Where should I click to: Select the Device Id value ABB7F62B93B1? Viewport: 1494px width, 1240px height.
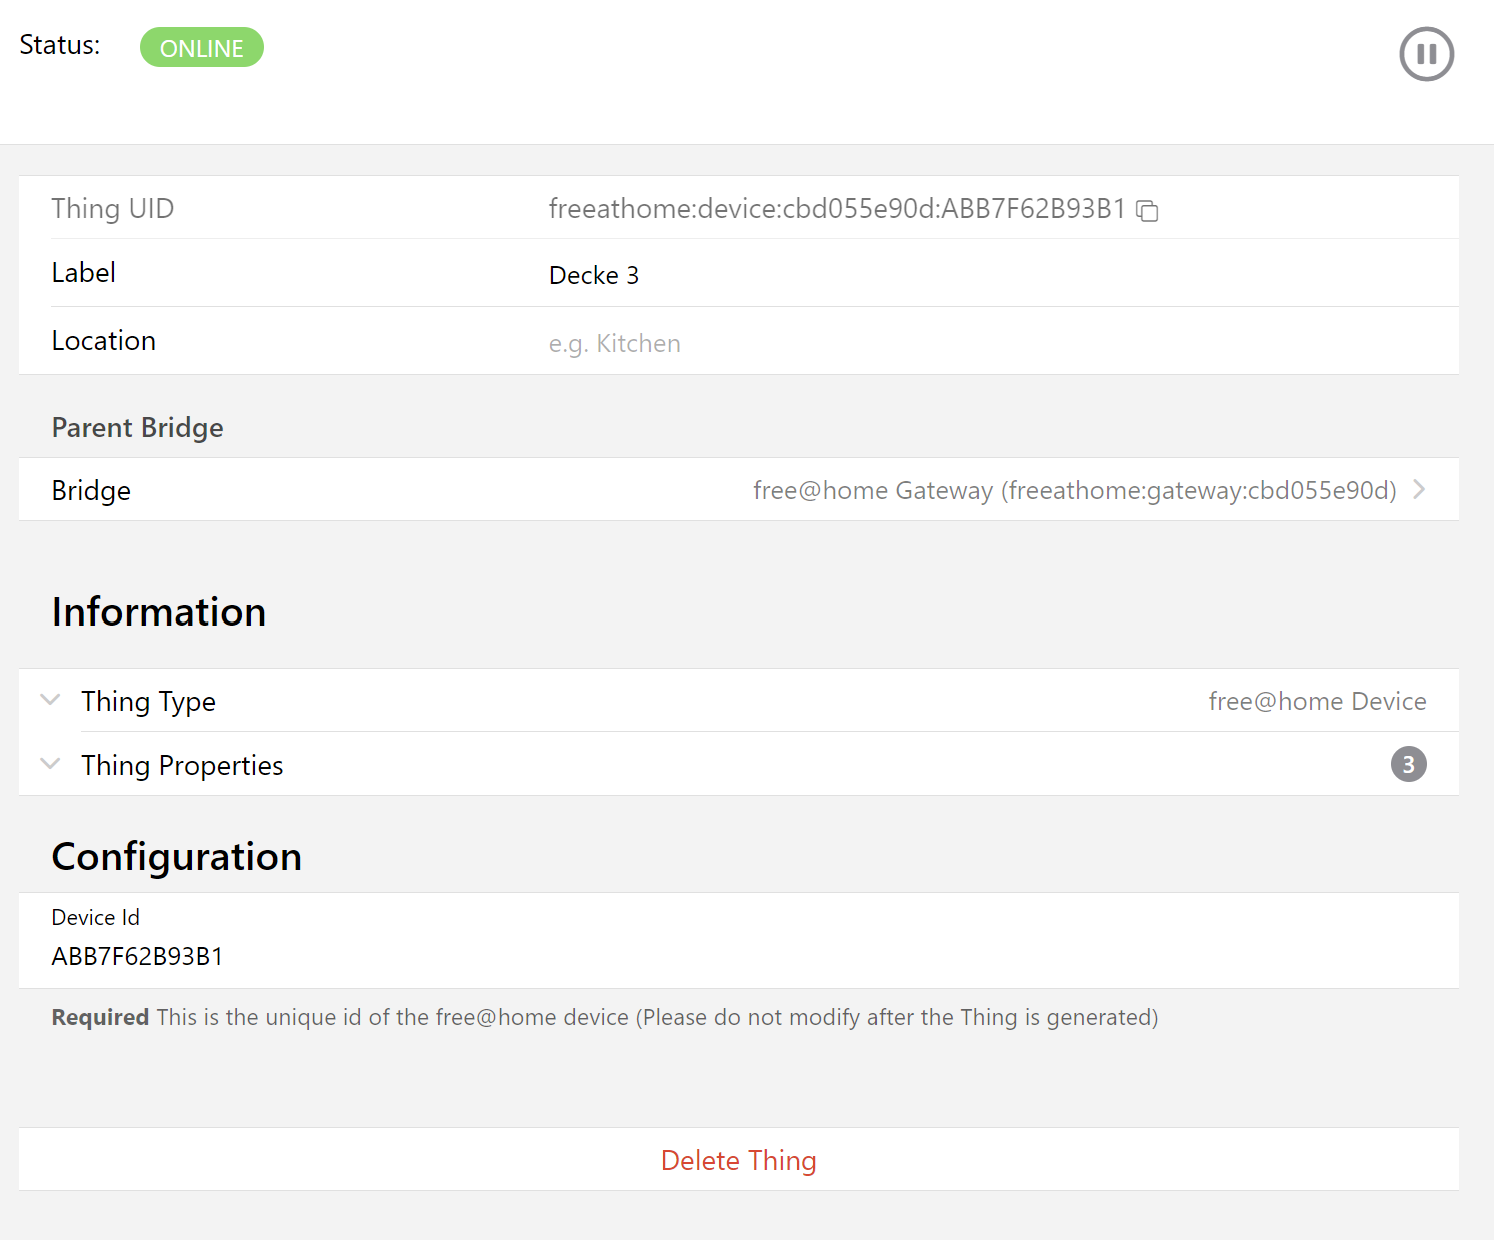tap(137, 956)
